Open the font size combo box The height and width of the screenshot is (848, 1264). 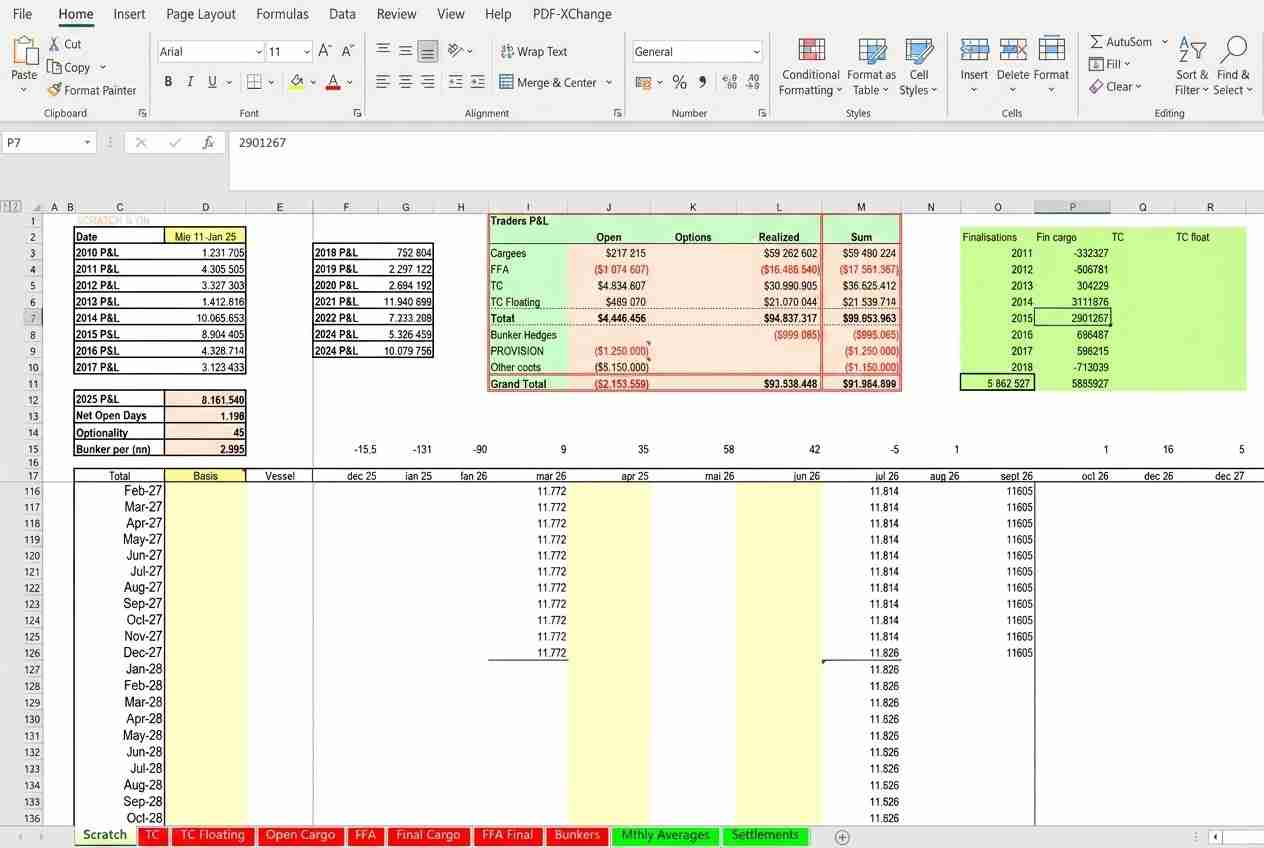click(289, 51)
